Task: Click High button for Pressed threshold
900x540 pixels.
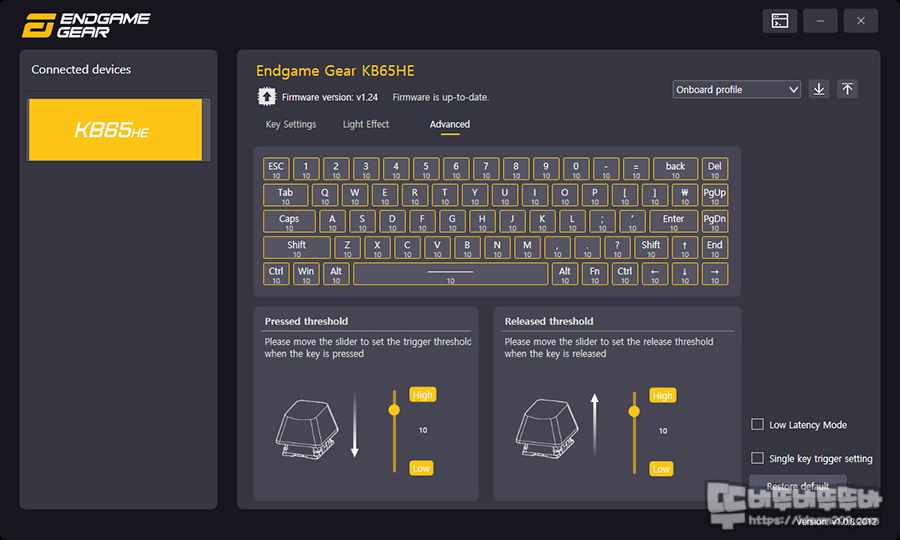Action: (x=422, y=394)
